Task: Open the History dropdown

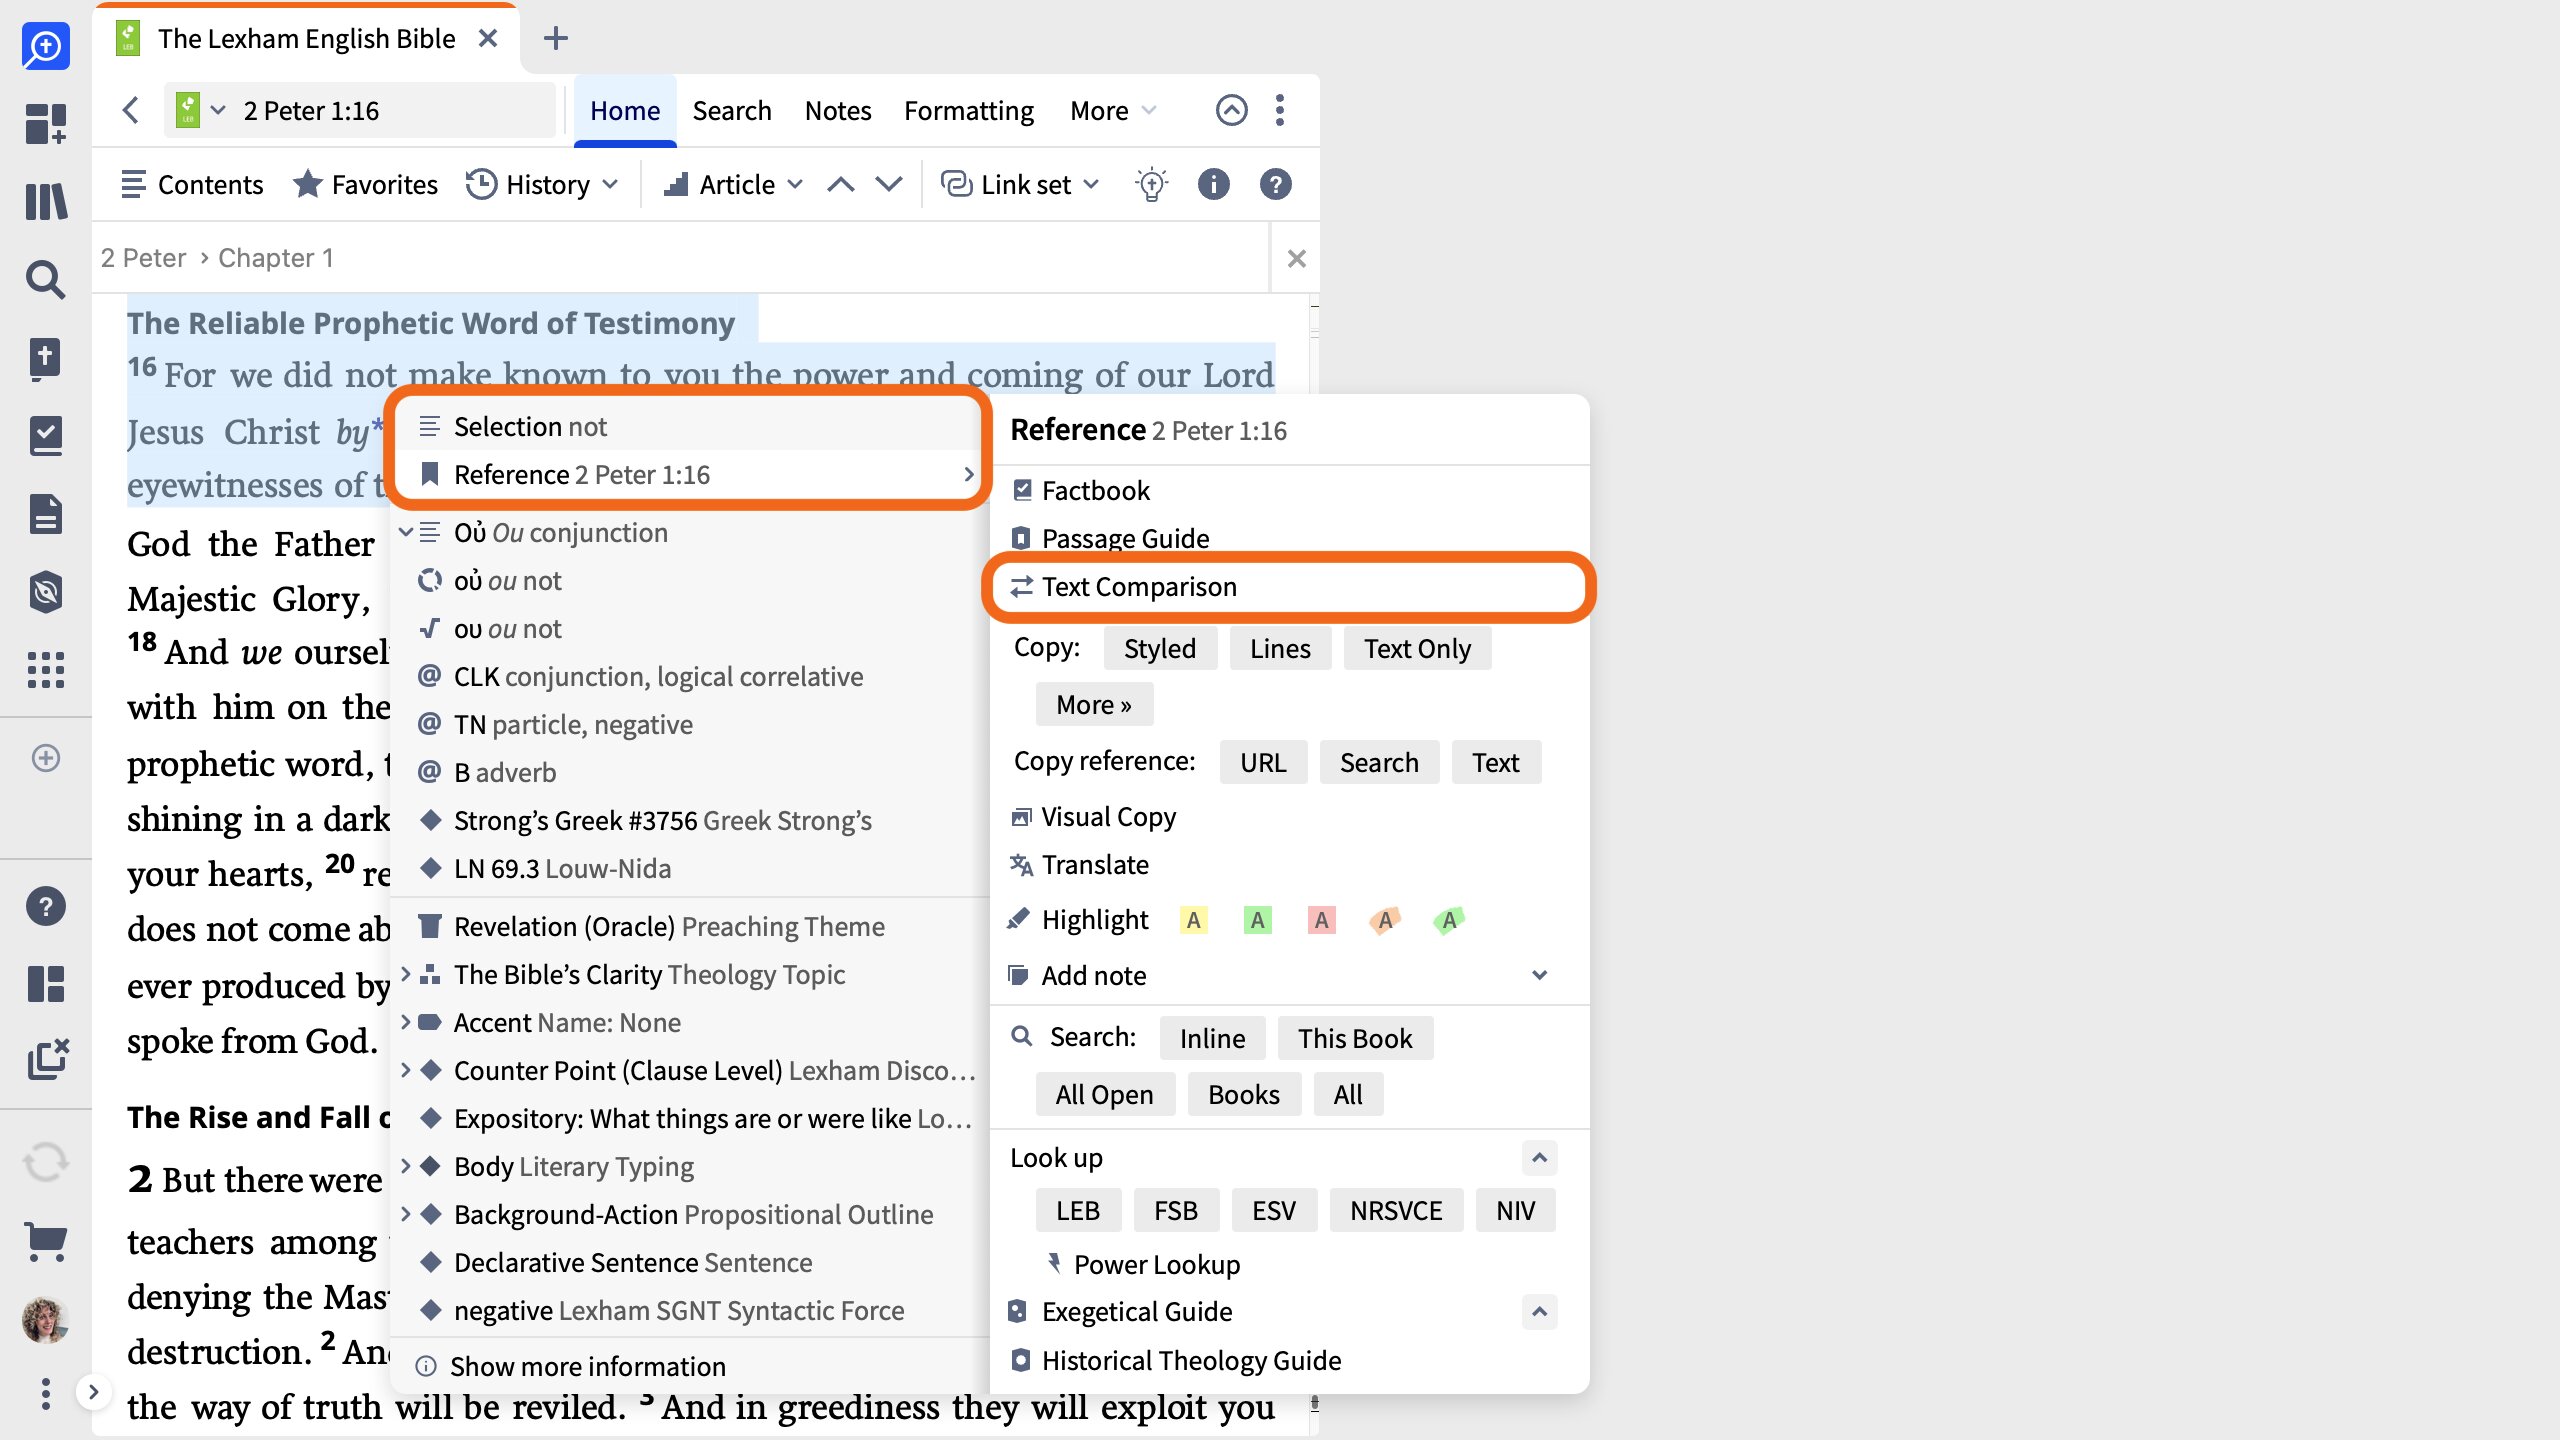Action: (x=543, y=184)
